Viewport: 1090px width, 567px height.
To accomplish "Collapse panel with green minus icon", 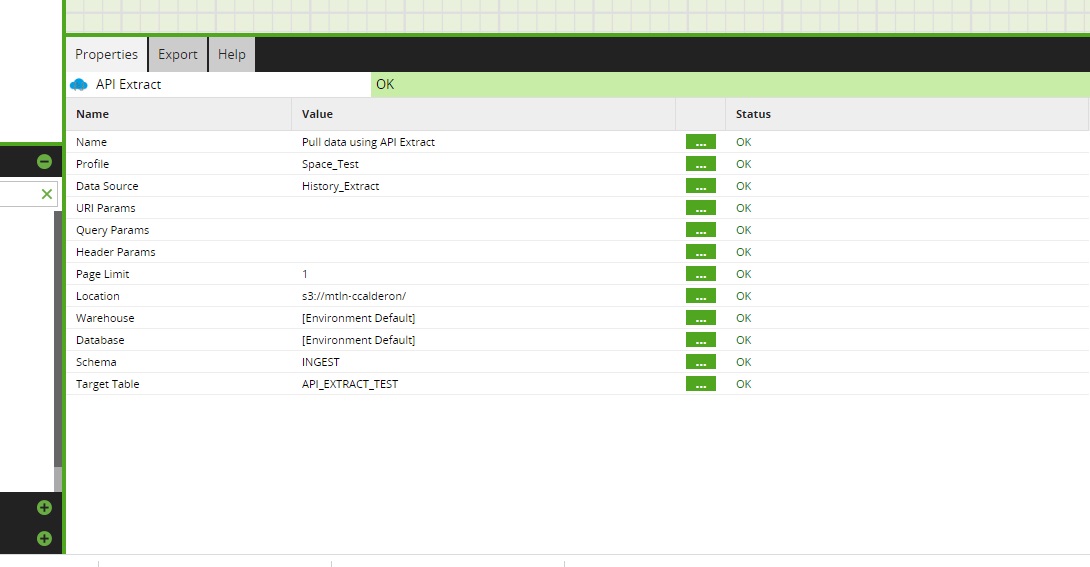I will (44, 161).
